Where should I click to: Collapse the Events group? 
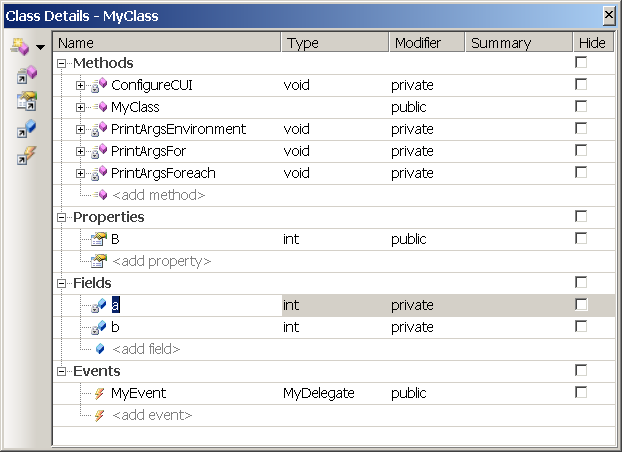[x=61, y=371]
